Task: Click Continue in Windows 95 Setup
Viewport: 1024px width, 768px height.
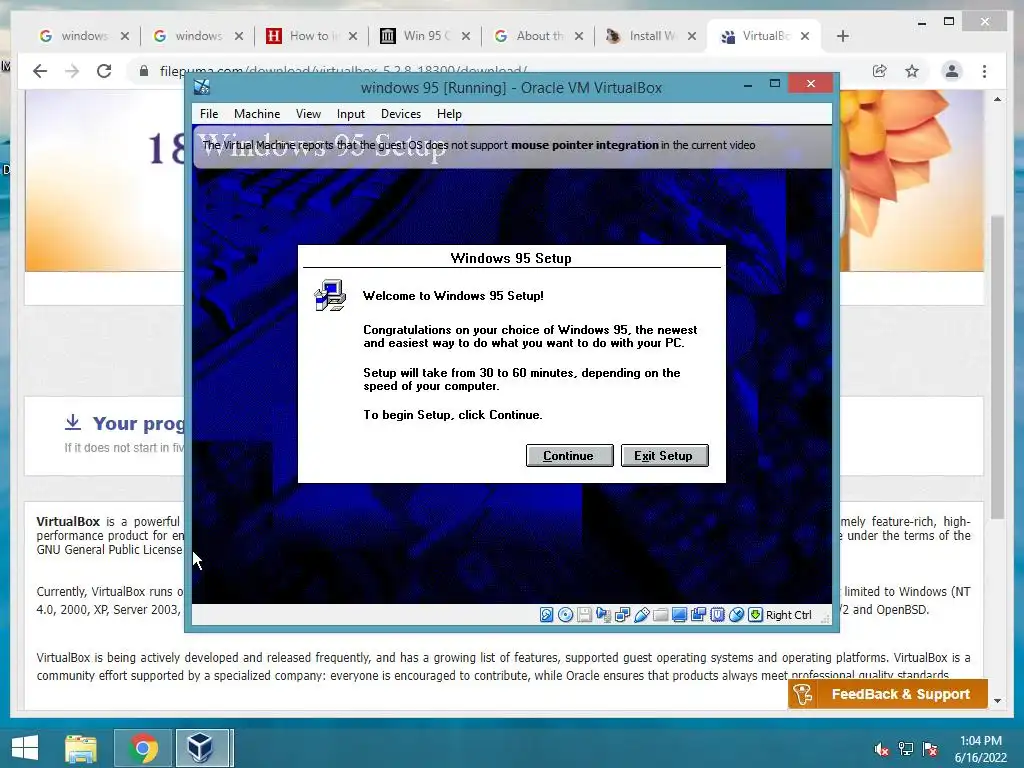Action: click(569, 456)
